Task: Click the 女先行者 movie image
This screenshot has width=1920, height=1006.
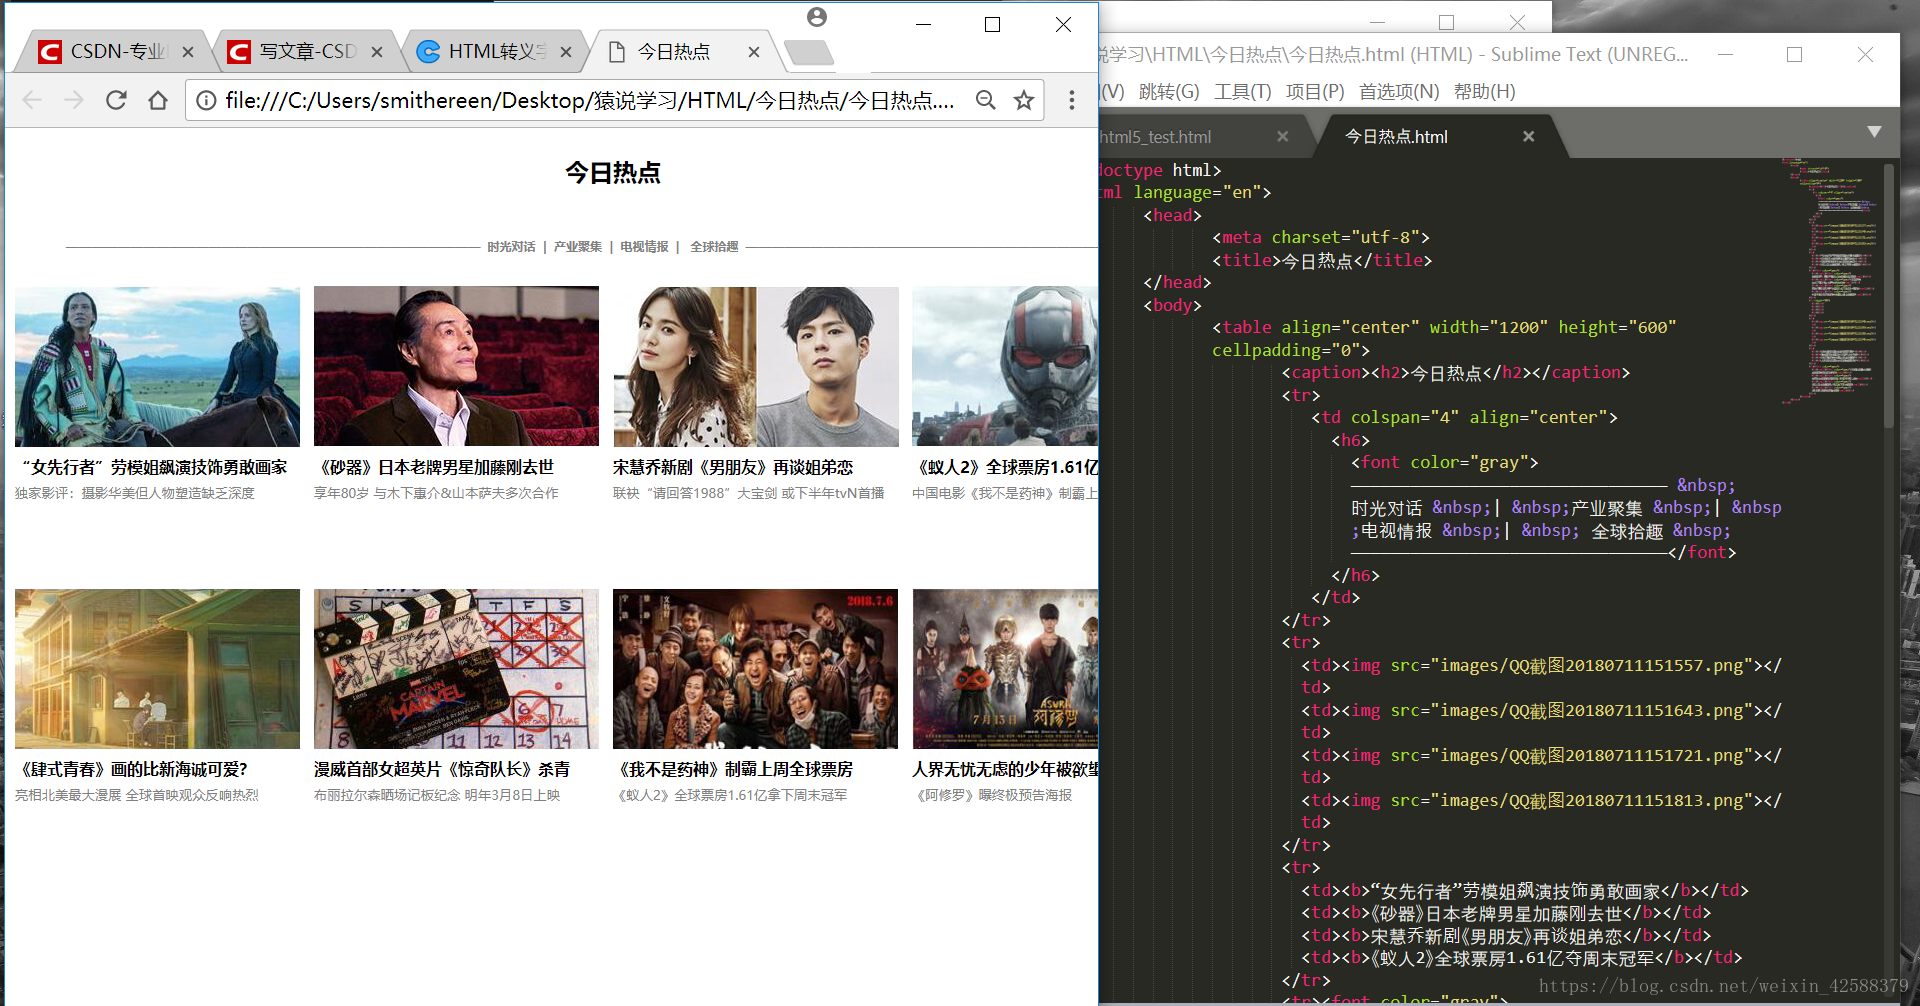Action: coord(157,366)
